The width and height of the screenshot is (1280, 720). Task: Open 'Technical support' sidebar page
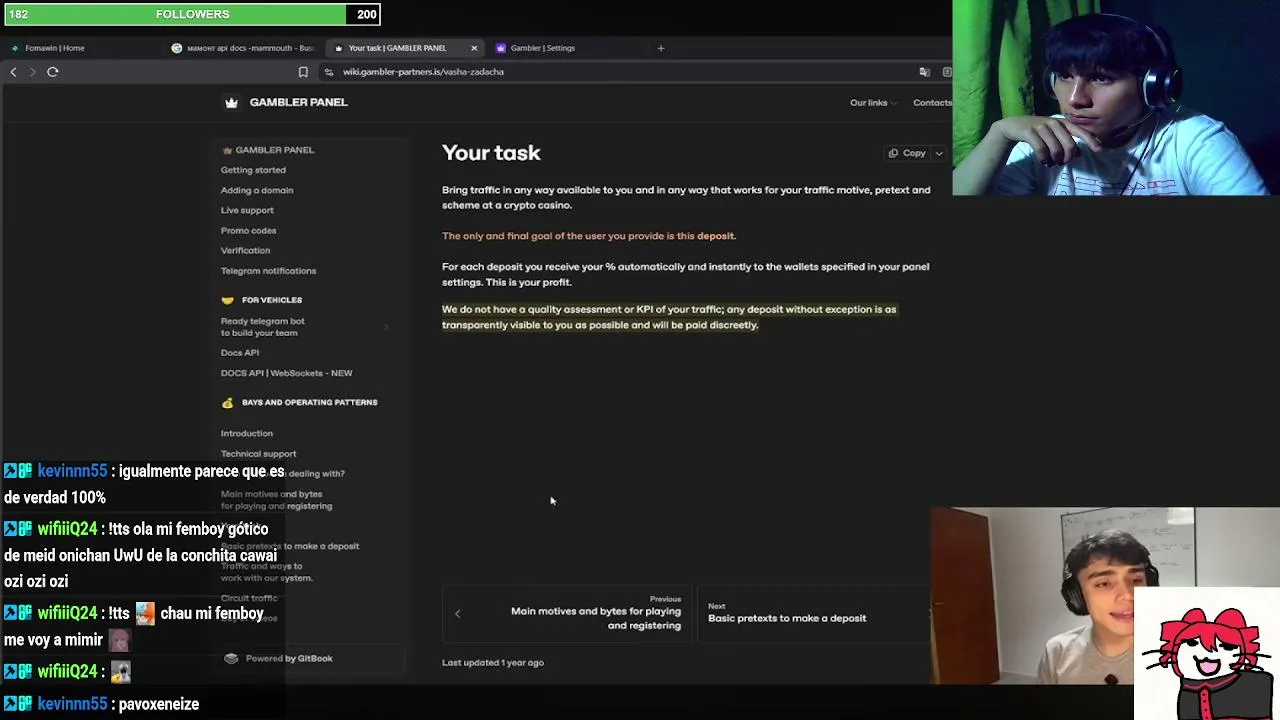coord(258,454)
